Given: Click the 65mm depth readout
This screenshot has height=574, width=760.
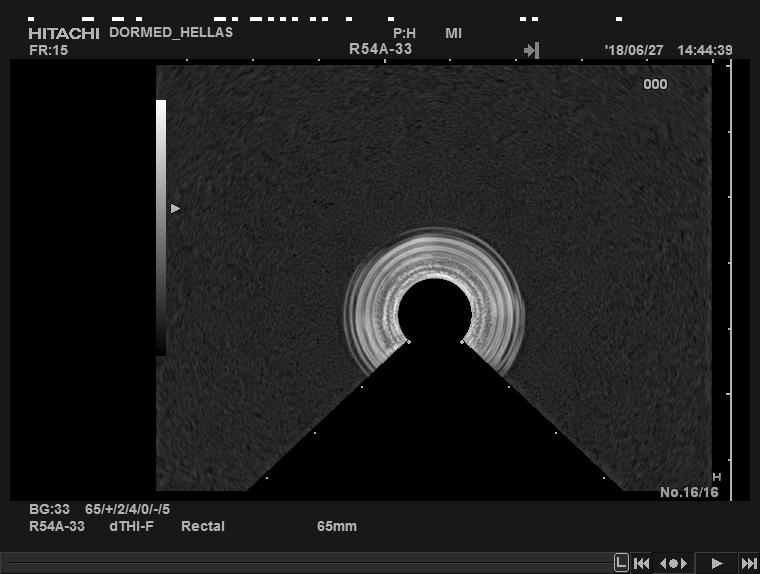Looking at the screenshot, I should click(x=337, y=526).
